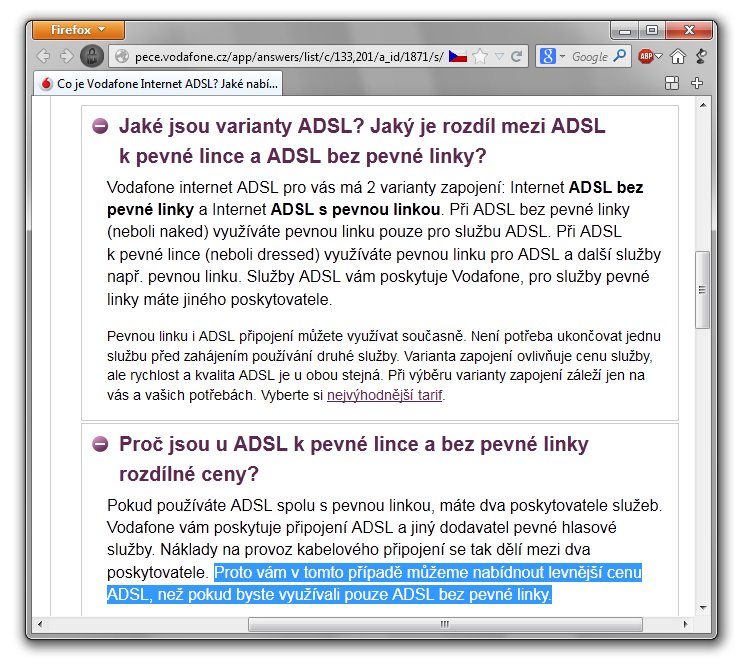Image resolution: width=747 pixels, height=668 pixels.
Task: Open a new tab with the plus icon
Action: click(x=697, y=83)
